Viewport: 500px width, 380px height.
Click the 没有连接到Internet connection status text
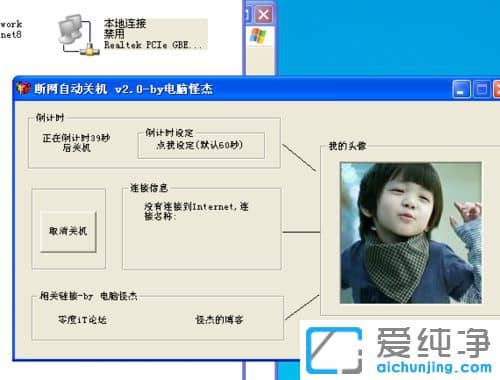click(196, 211)
